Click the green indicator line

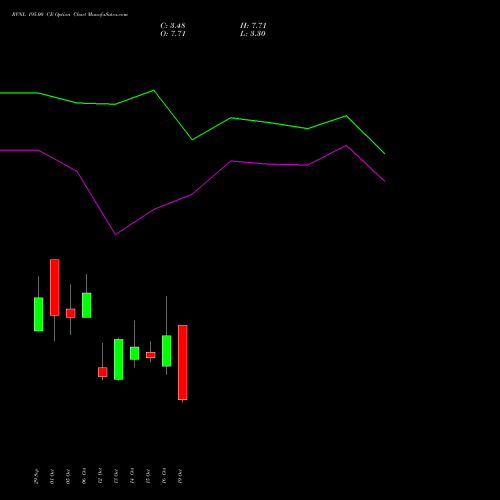pos(192,139)
